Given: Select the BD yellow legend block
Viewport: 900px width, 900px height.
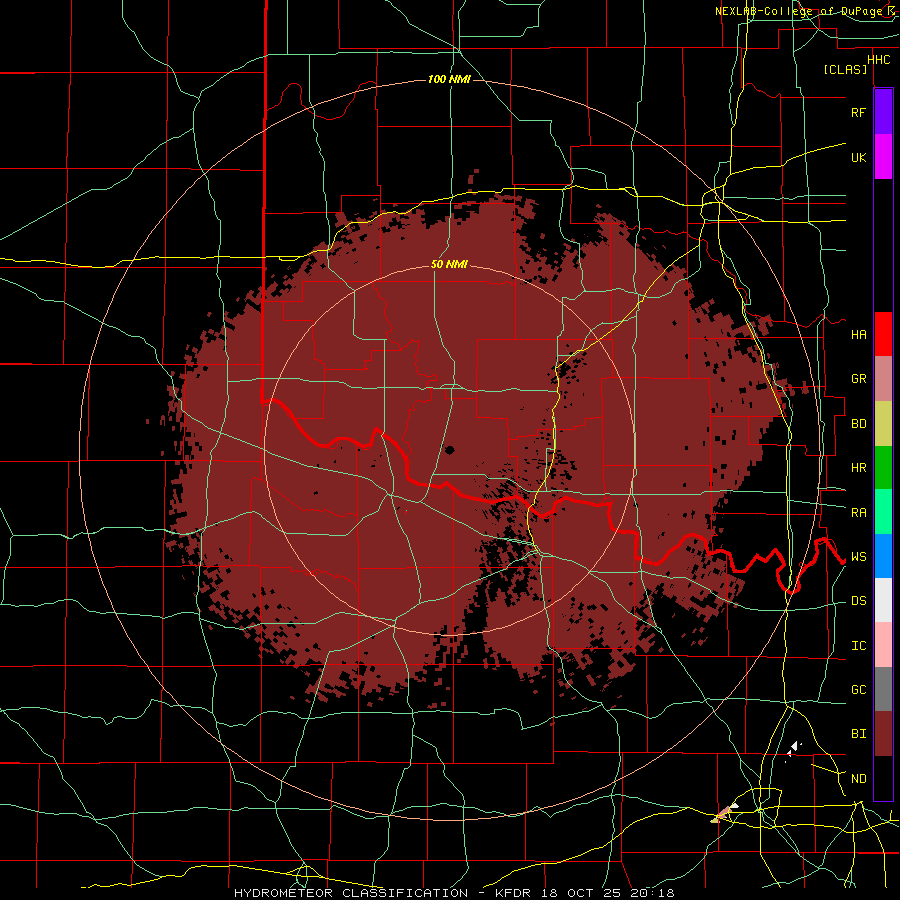Looking at the screenshot, I should (883, 424).
